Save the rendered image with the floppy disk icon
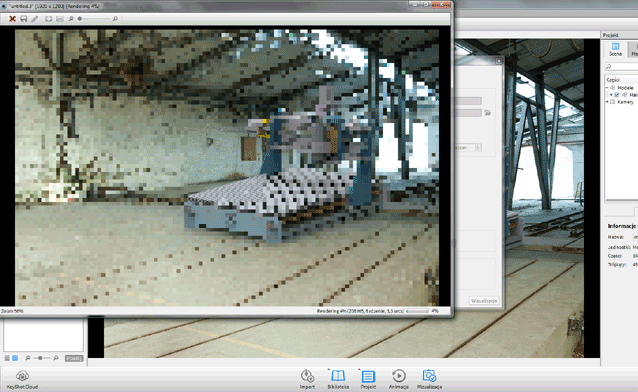The width and height of the screenshot is (638, 392). coord(24,19)
